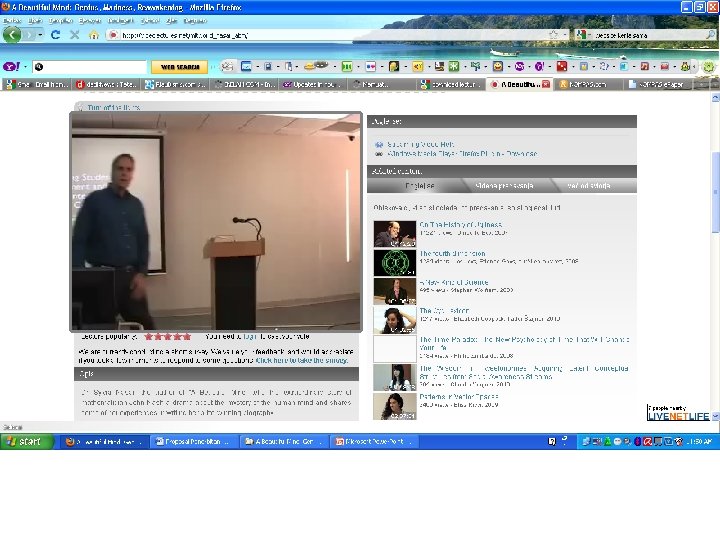This screenshot has width=720, height=540.
Task: Switch to the Updates browser tab
Action: [x=314, y=84]
